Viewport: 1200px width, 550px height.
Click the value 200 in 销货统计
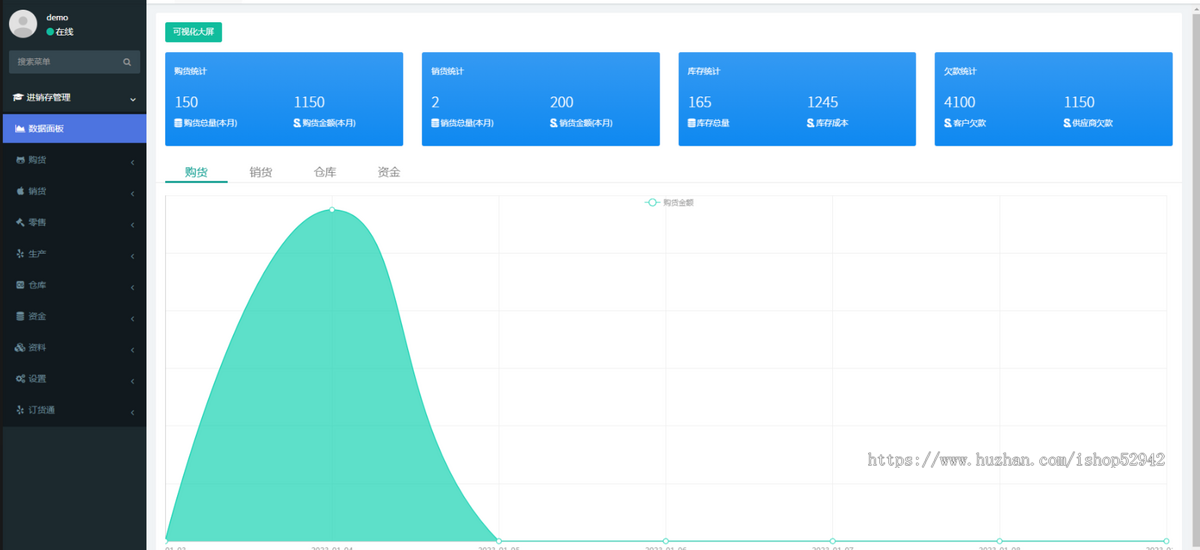[562, 102]
